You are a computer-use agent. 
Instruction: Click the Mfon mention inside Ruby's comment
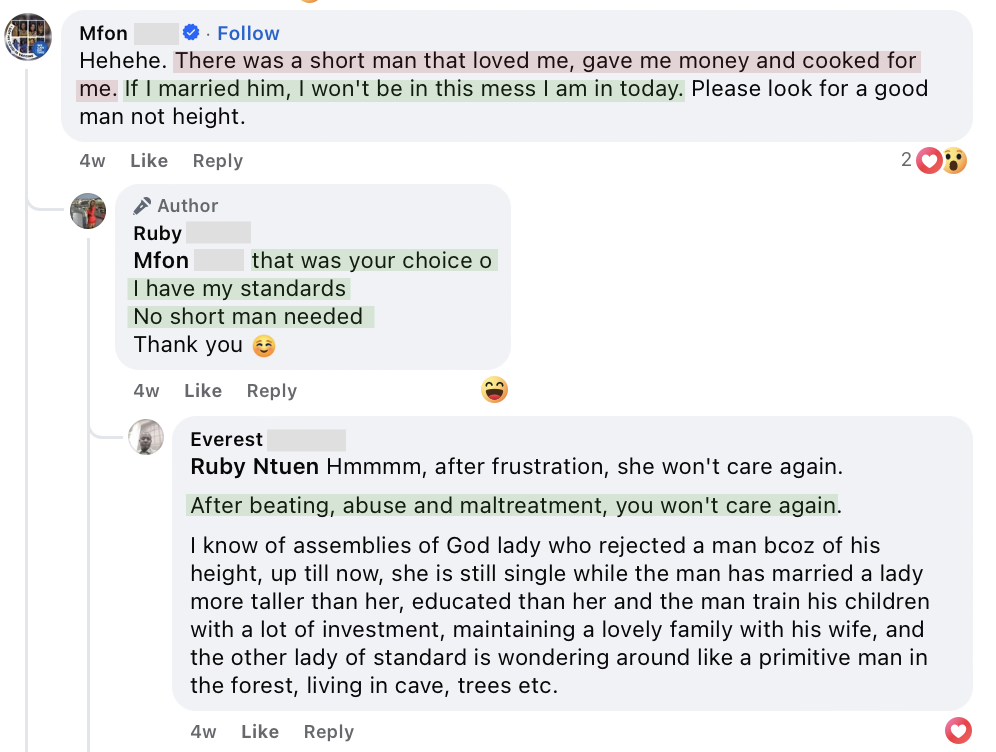click(160, 260)
